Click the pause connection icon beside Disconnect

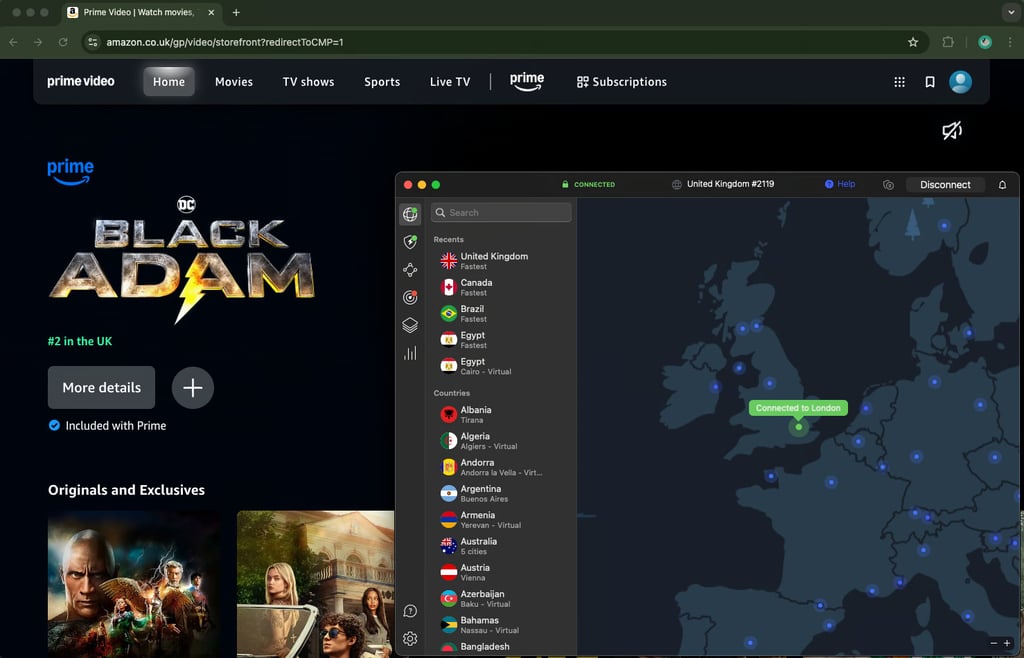888,185
